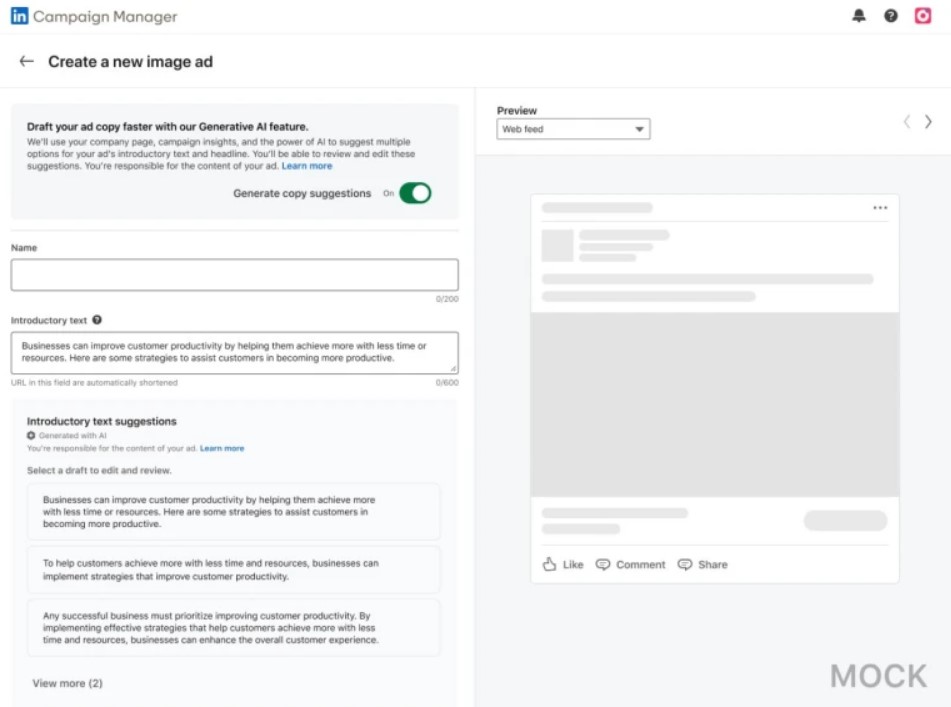Go back using the left arrow
This screenshot has height=707, width=951.
pyautogui.click(x=27, y=61)
